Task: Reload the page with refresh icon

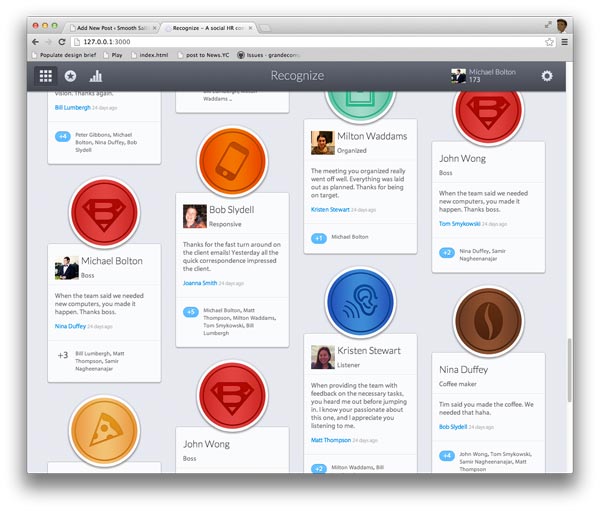Action: (x=62, y=42)
